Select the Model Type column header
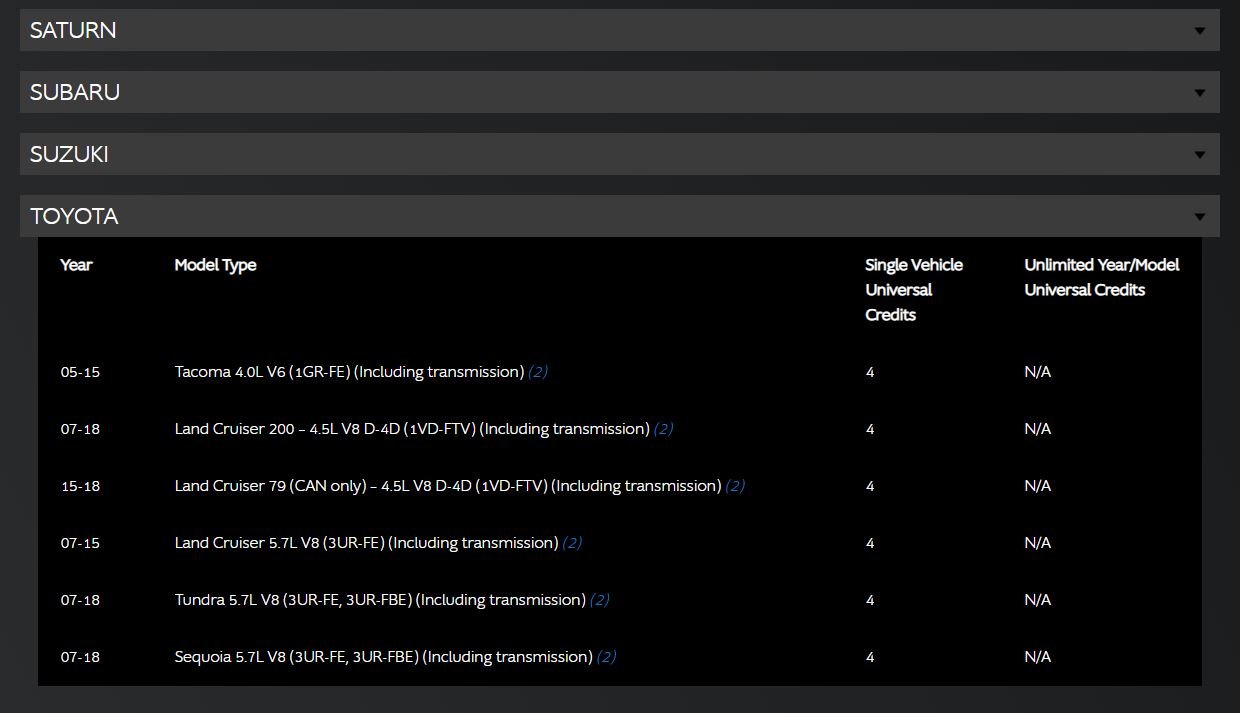Viewport: 1240px width, 713px height. tap(215, 265)
